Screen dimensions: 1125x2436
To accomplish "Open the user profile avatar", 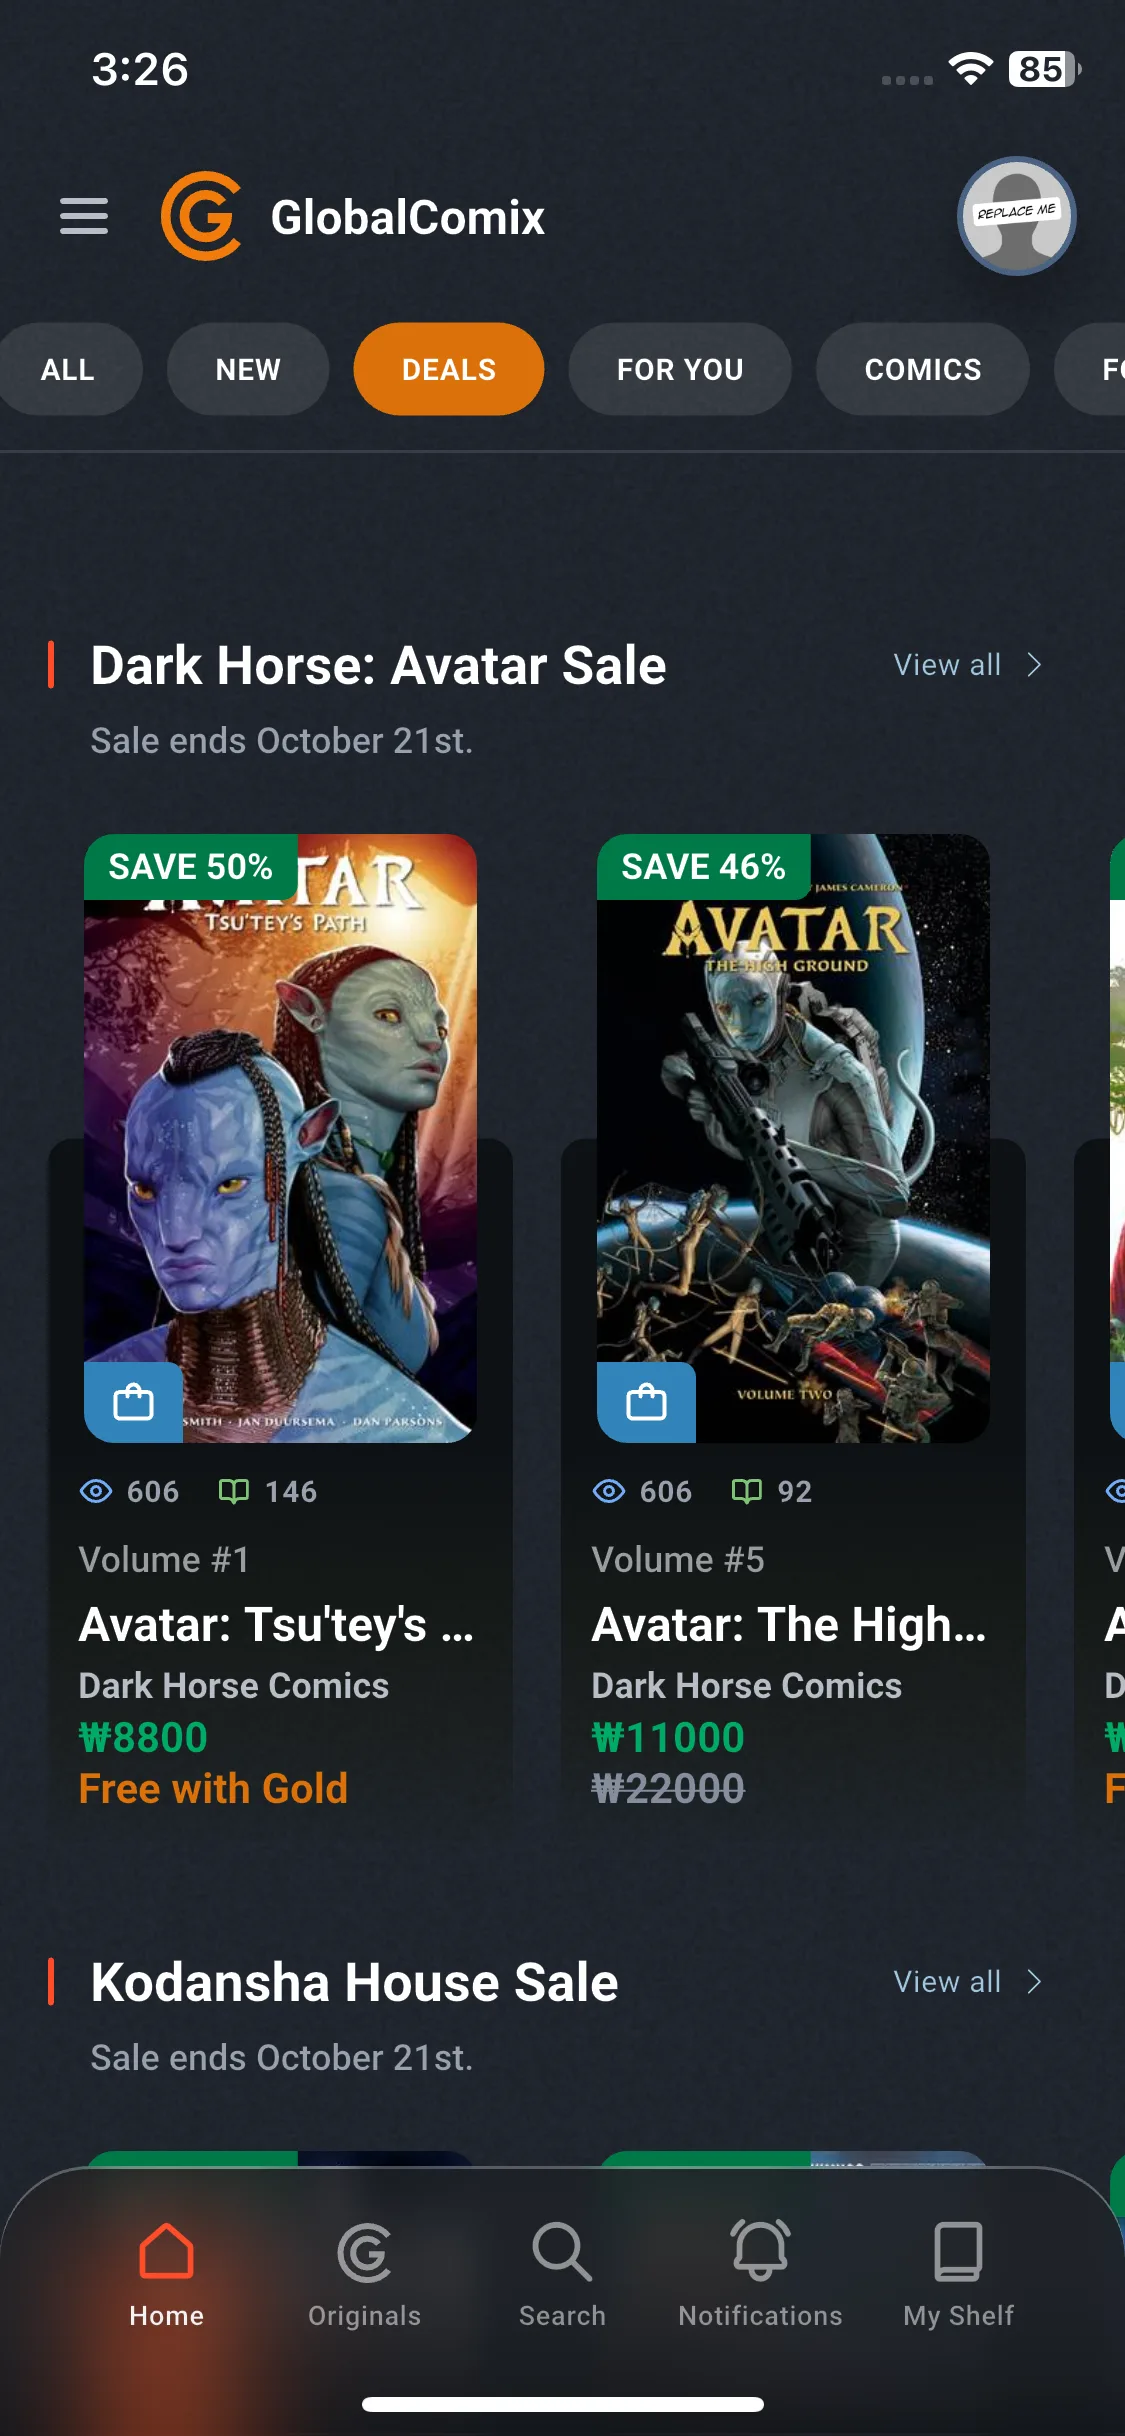I will (1016, 216).
